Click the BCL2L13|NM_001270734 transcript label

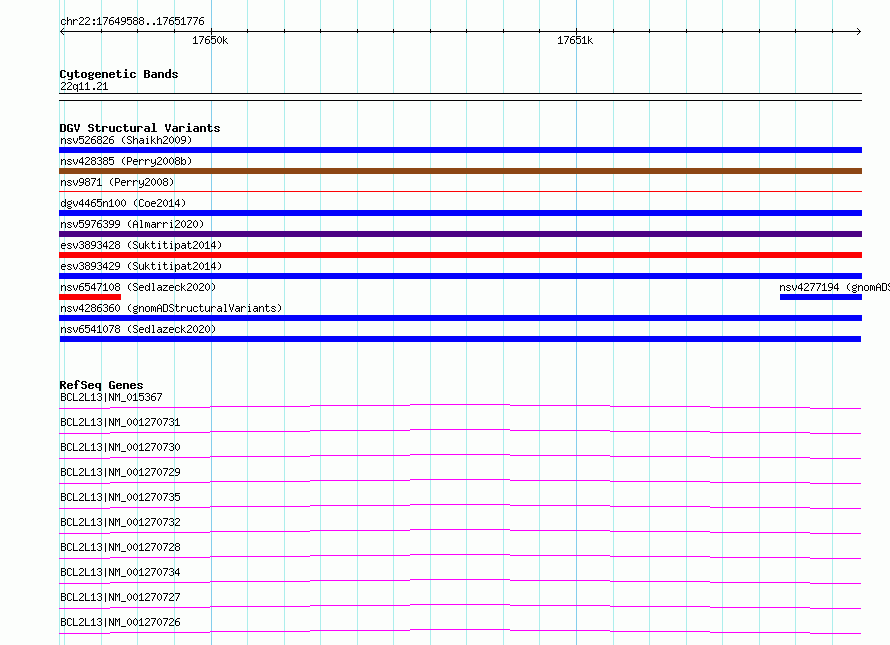click(120, 572)
